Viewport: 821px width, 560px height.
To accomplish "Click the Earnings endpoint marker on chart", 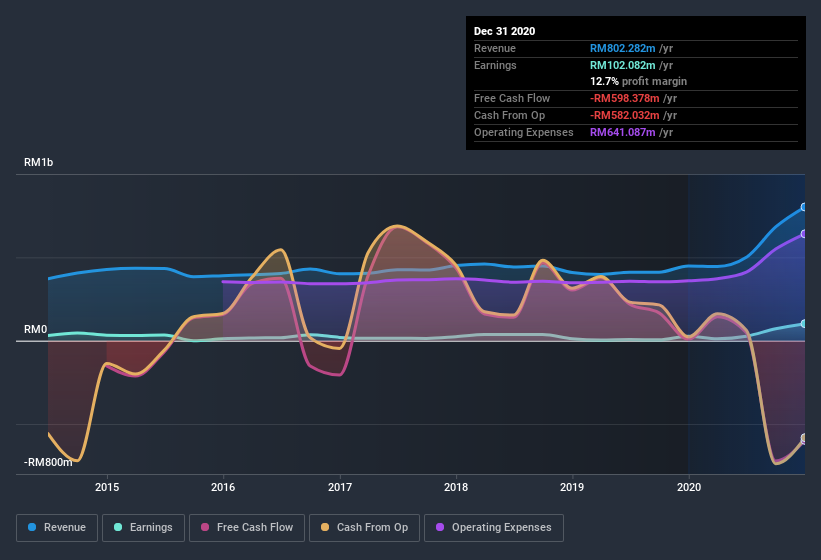I will tap(804, 324).
